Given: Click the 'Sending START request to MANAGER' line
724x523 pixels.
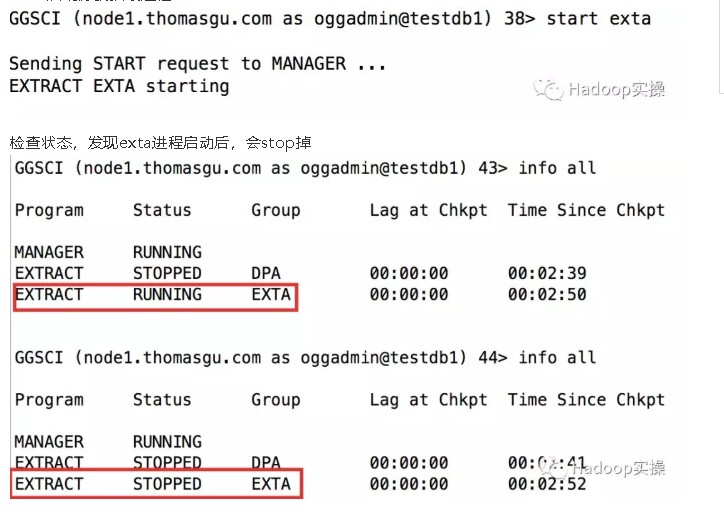Looking at the screenshot, I should (x=197, y=63).
